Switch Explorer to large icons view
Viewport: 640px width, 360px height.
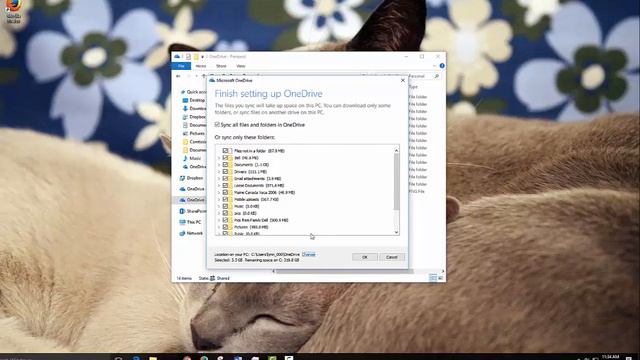[x=440, y=278]
